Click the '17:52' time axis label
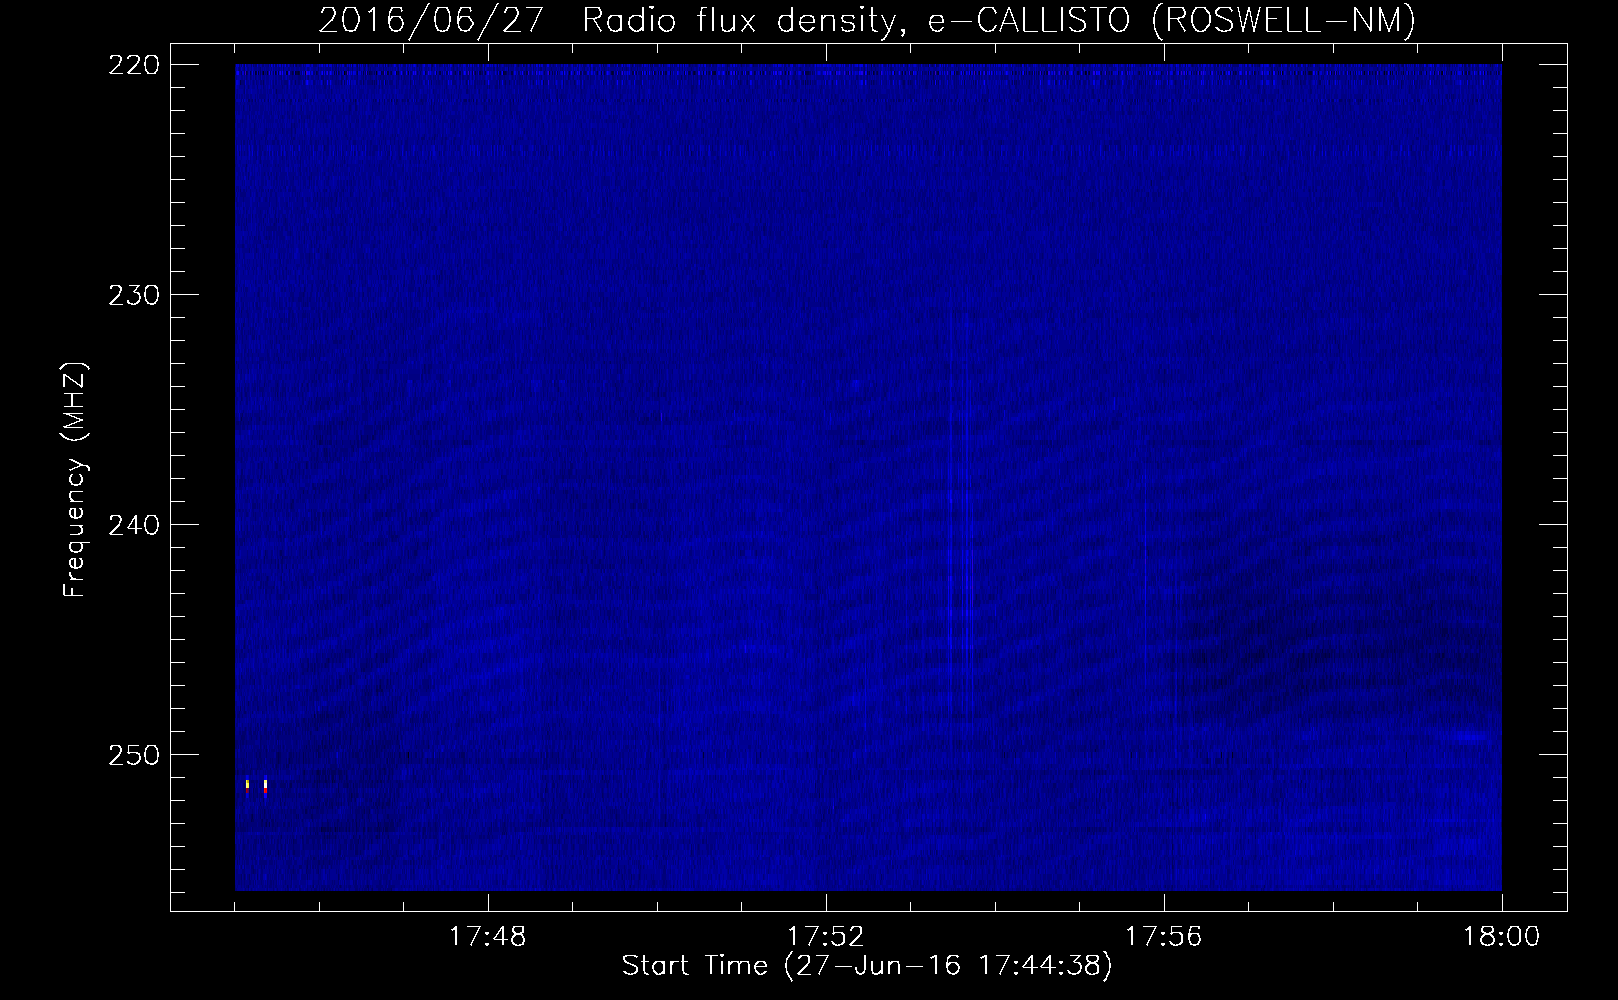 click(826, 937)
